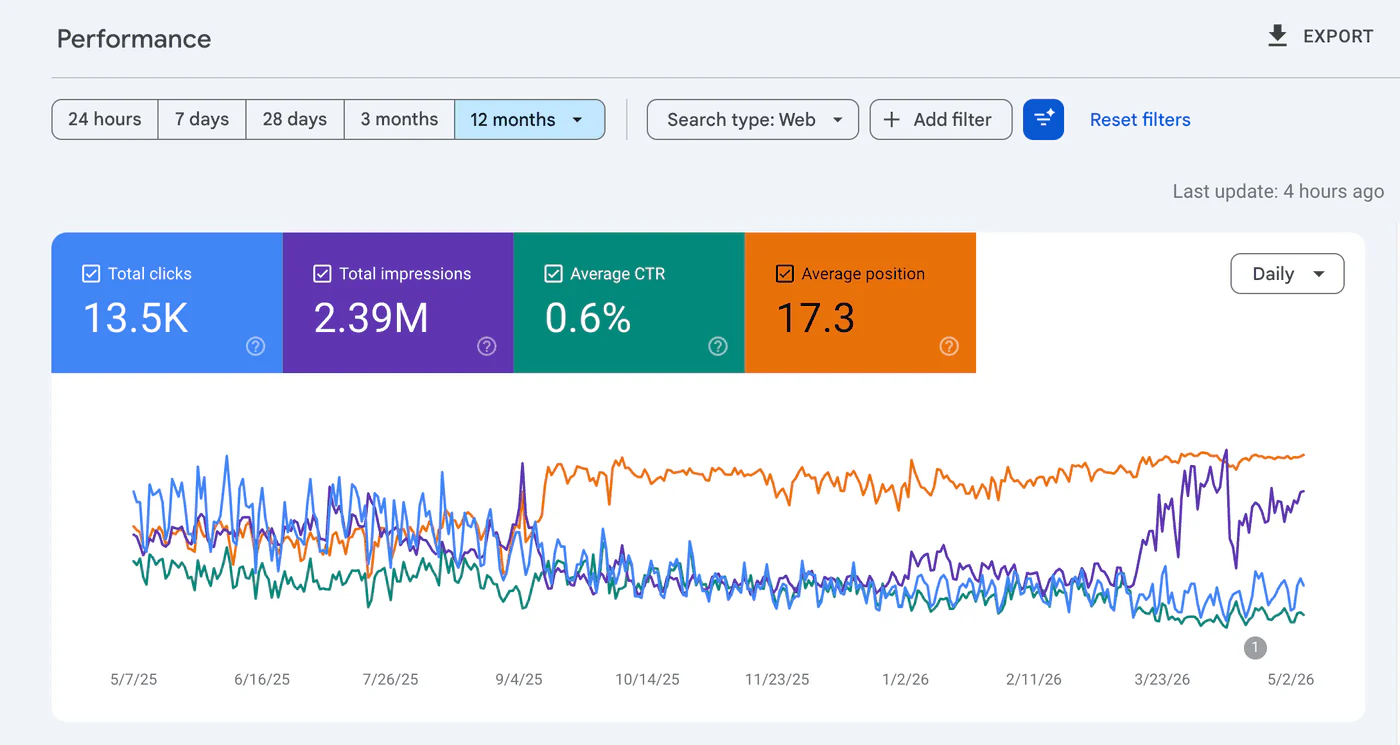Image resolution: width=1400 pixels, height=745 pixels.
Task: Uncheck the Average CTR checkbox
Action: (553, 274)
